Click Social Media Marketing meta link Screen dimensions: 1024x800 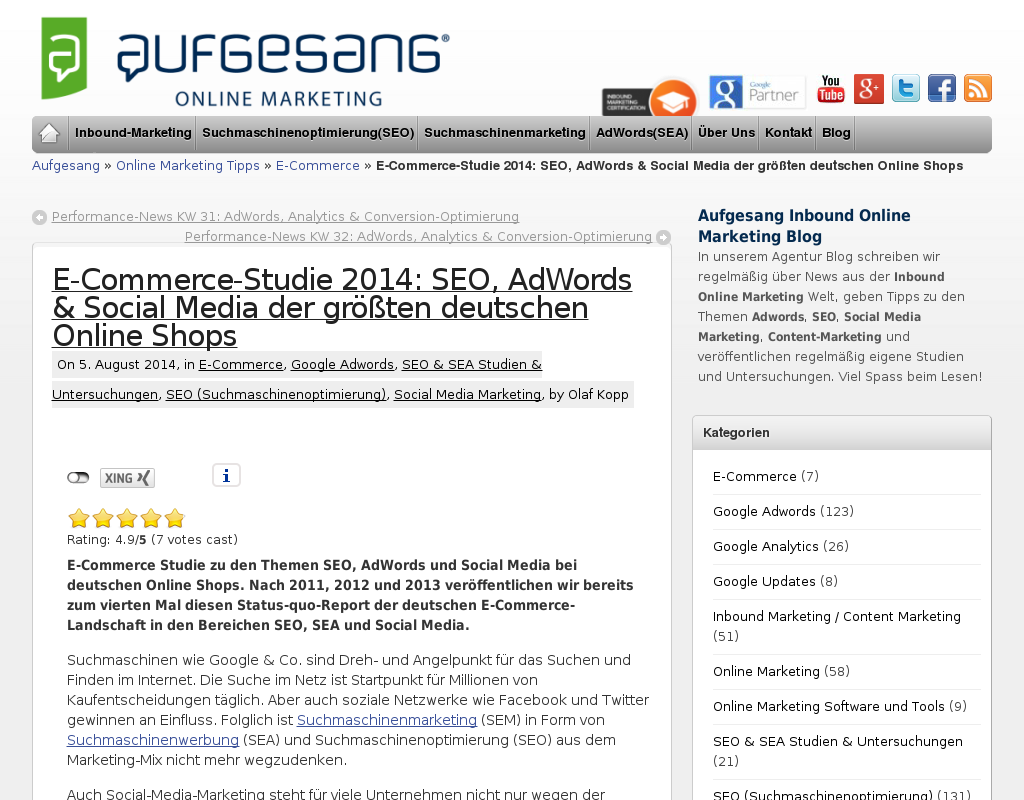point(468,394)
